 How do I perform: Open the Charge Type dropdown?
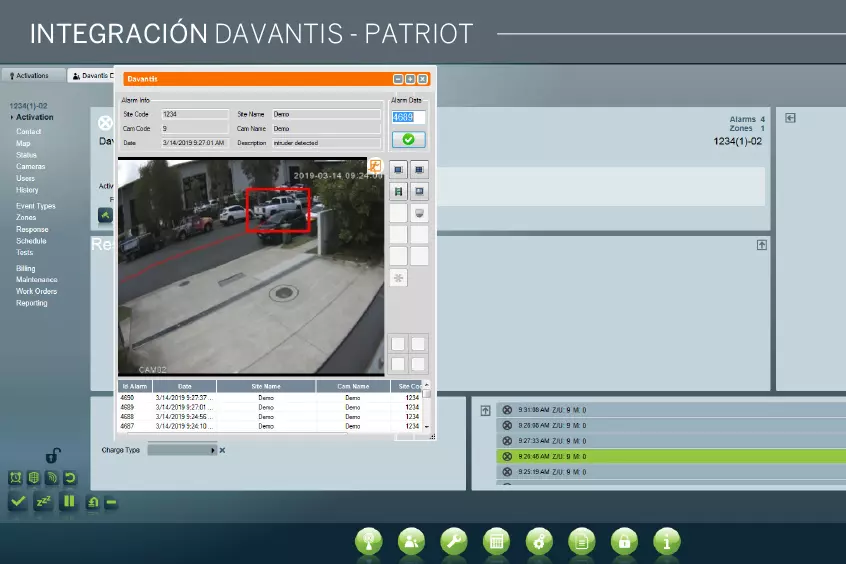[182, 450]
